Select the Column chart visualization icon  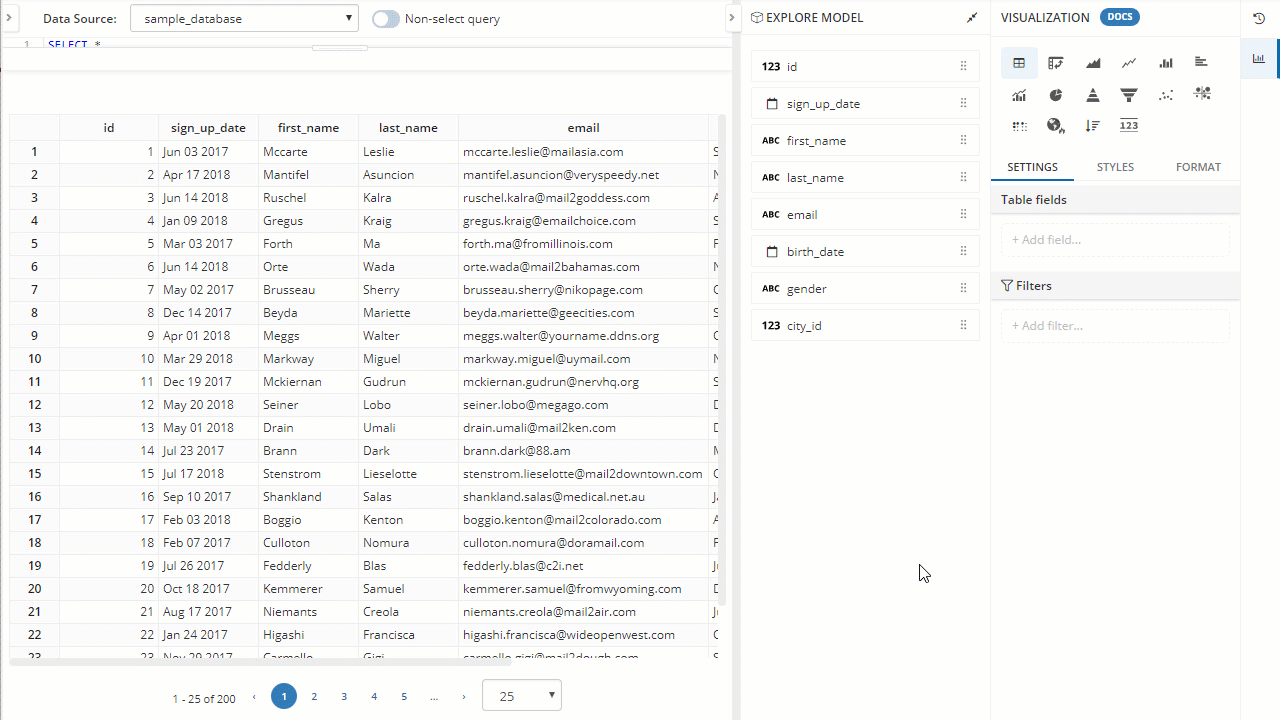(1166, 63)
